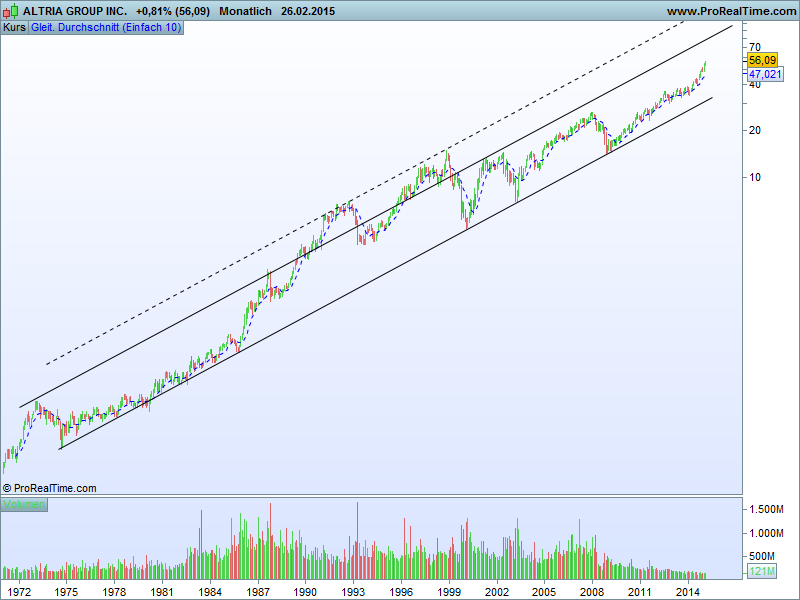Click the 26.02.2015 date in the header
Image resolution: width=800 pixels, height=600 pixels.
click(x=308, y=11)
